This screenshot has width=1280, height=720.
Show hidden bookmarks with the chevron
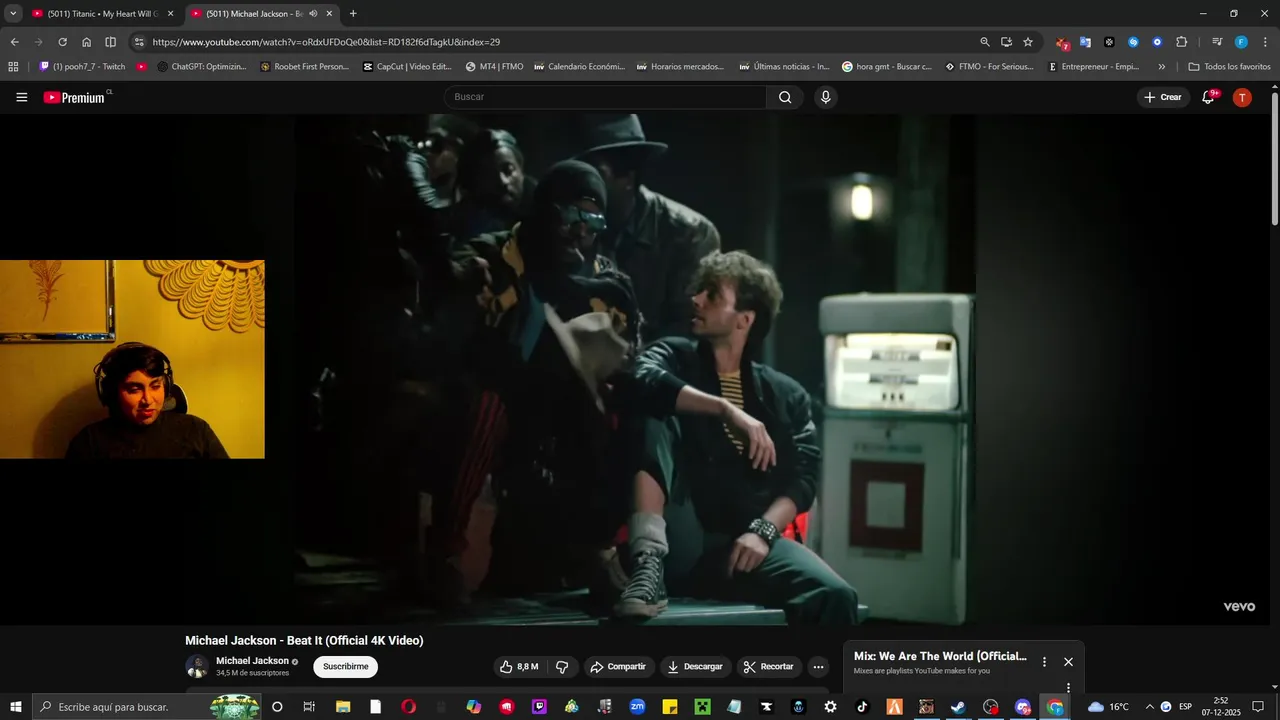tap(1161, 67)
